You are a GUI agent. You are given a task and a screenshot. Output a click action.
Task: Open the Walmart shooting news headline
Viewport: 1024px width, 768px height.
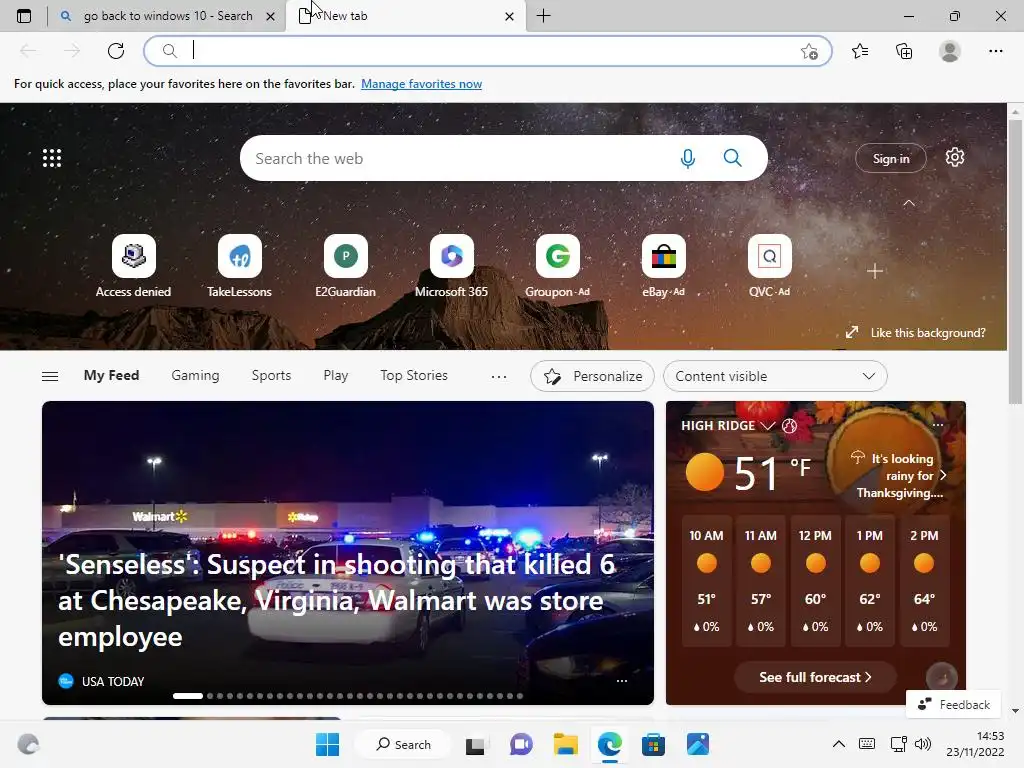(x=337, y=600)
